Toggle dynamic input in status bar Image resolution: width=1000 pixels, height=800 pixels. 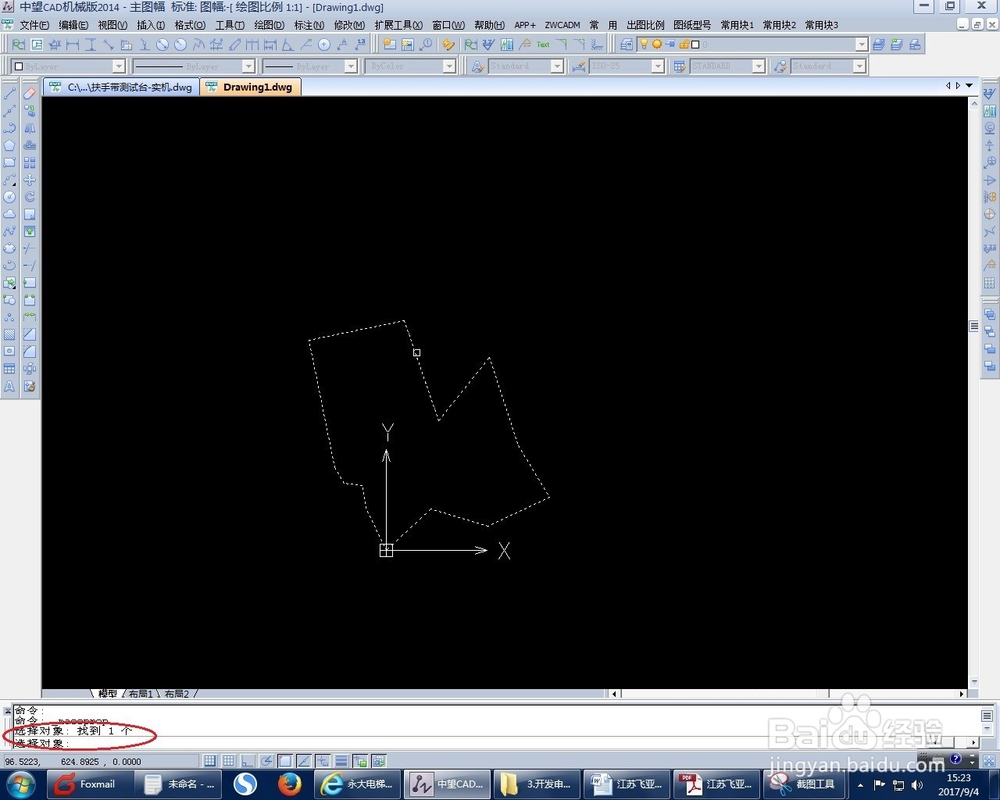[x=323, y=761]
